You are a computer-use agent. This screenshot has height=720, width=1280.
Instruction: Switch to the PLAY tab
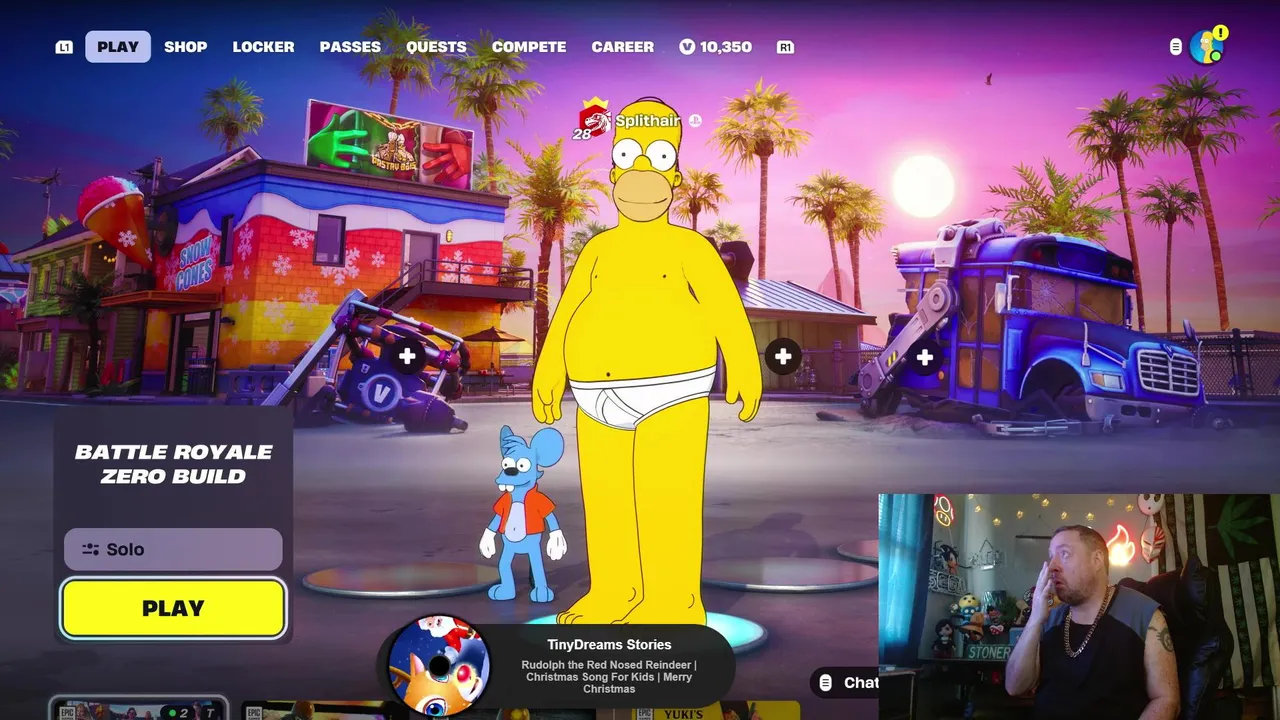[x=118, y=47]
